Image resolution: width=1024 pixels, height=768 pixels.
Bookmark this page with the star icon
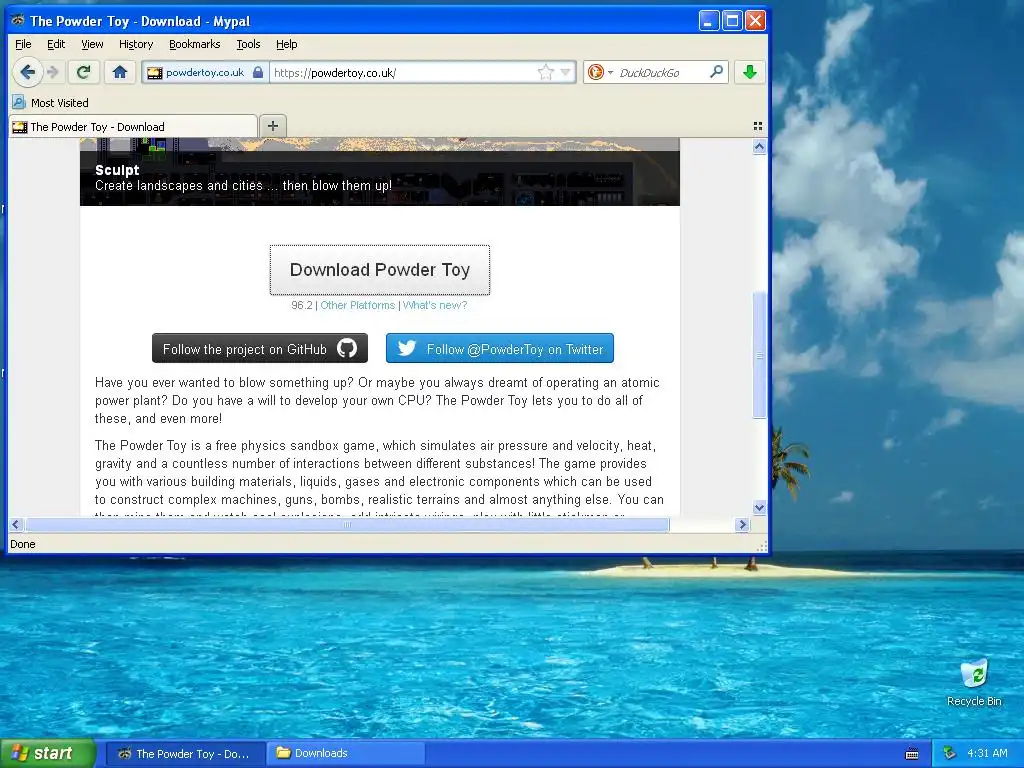[x=545, y=72]
